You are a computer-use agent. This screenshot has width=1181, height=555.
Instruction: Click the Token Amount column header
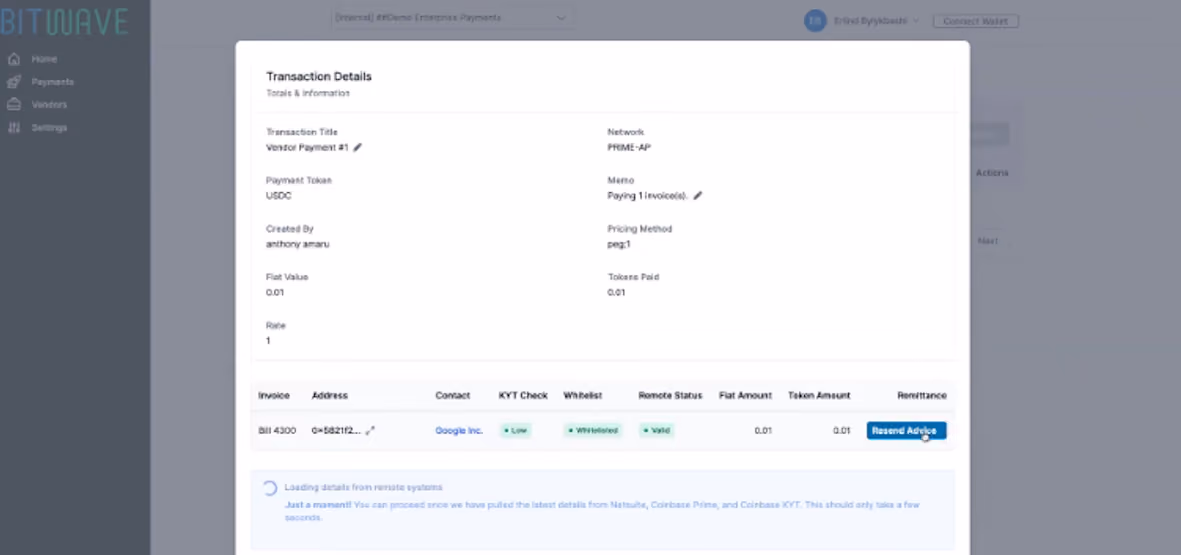[819, 395]
